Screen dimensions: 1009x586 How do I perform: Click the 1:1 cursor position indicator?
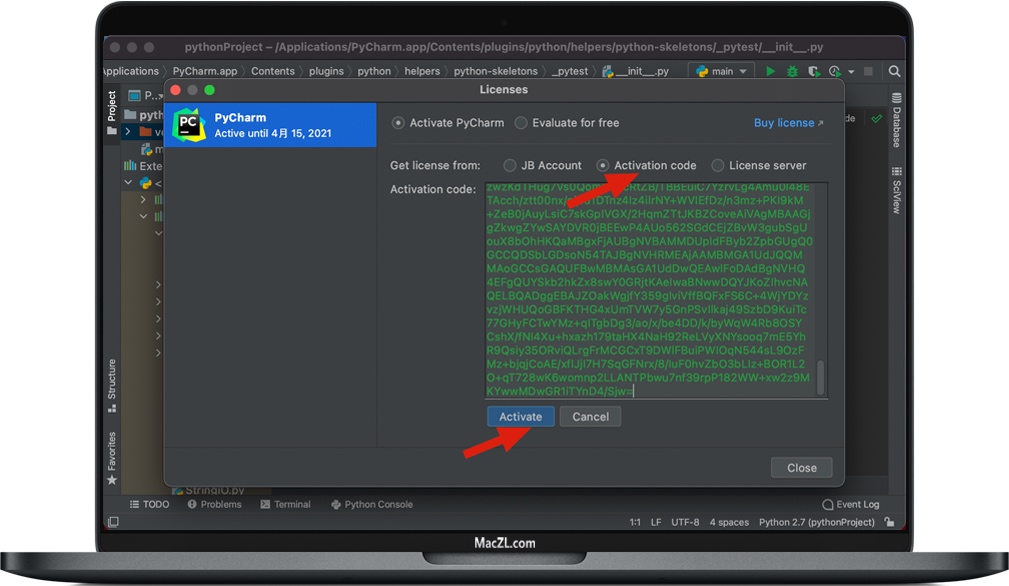click(x=635, y=522)
